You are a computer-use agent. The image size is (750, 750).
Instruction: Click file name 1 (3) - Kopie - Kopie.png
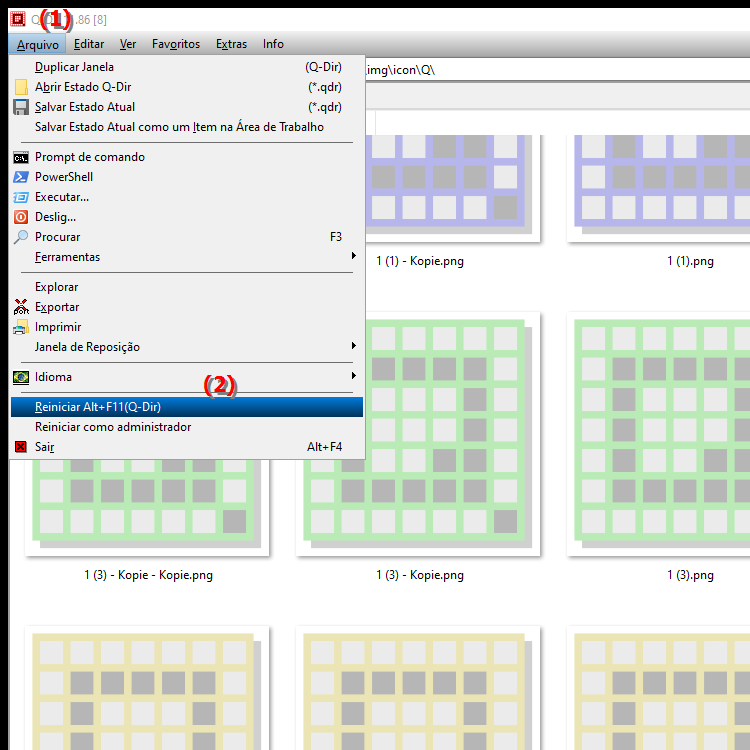[x=148, y=575]
